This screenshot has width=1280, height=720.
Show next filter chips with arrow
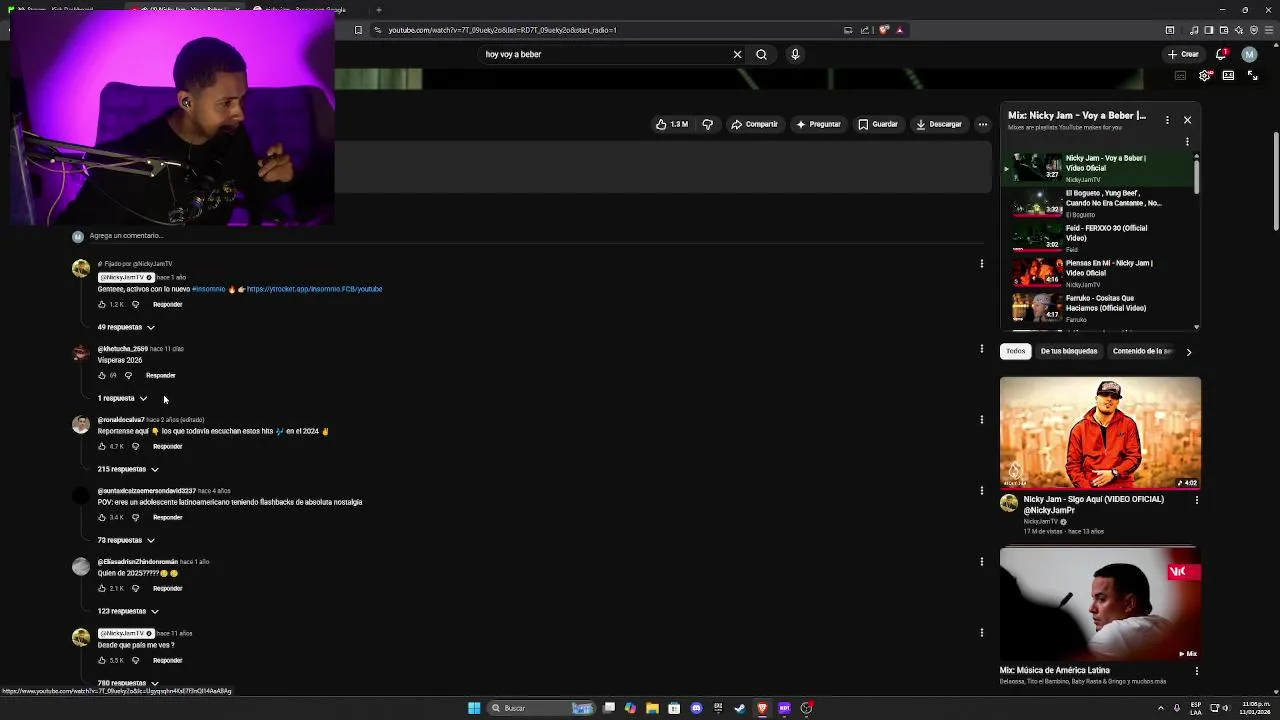(1188, 352)
